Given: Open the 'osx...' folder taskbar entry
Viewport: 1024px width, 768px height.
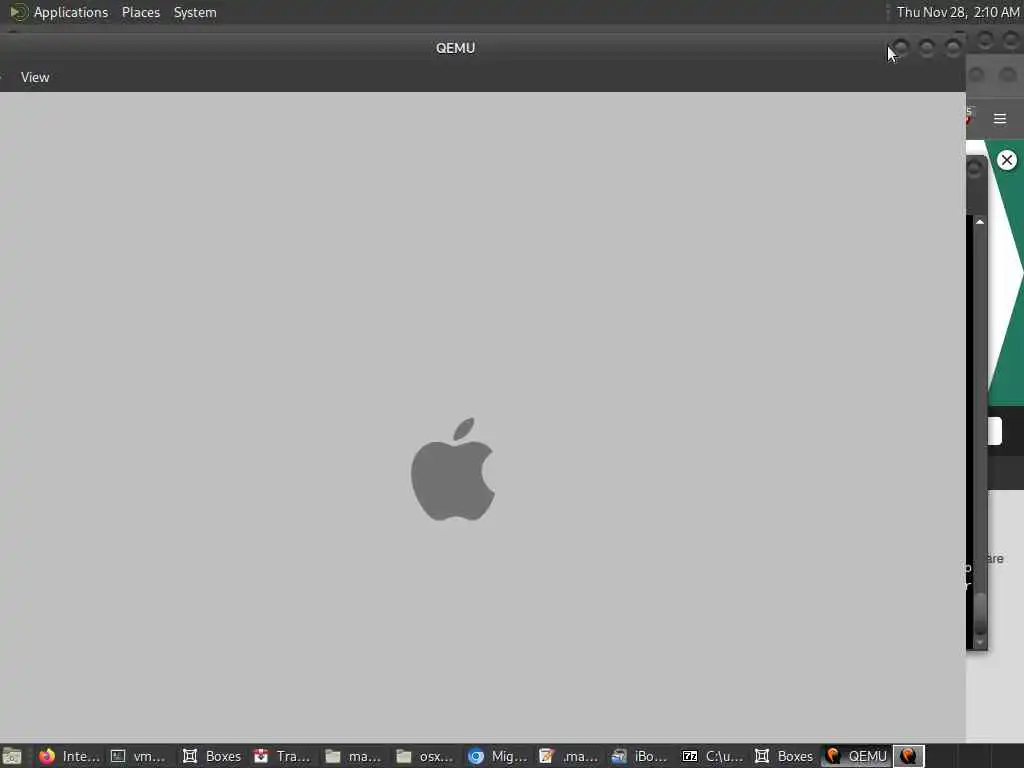Looking at the screenshot, I should [425, 756].
